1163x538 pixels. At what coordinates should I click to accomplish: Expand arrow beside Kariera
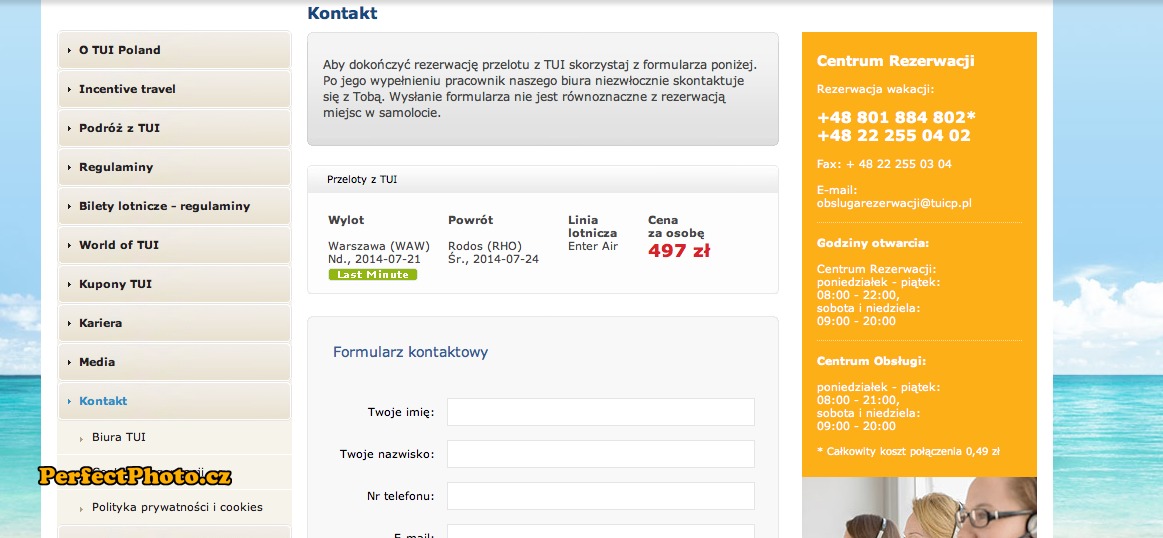[70, 324]
